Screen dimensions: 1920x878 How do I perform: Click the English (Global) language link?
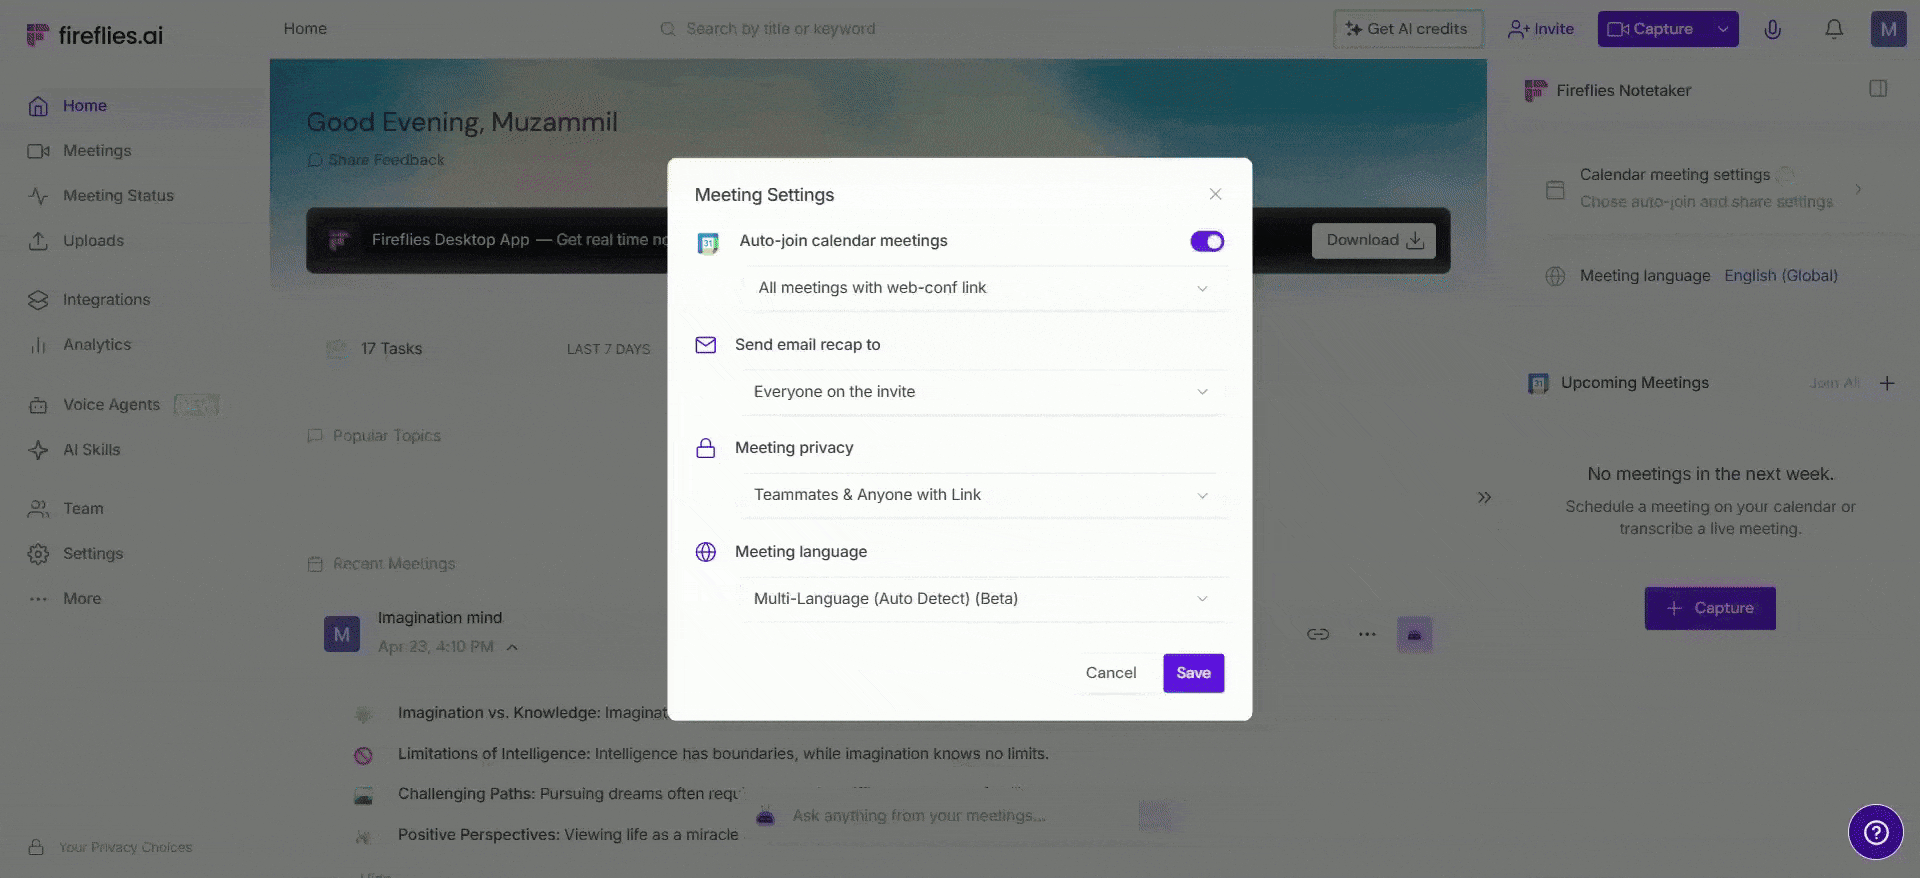1781,276
